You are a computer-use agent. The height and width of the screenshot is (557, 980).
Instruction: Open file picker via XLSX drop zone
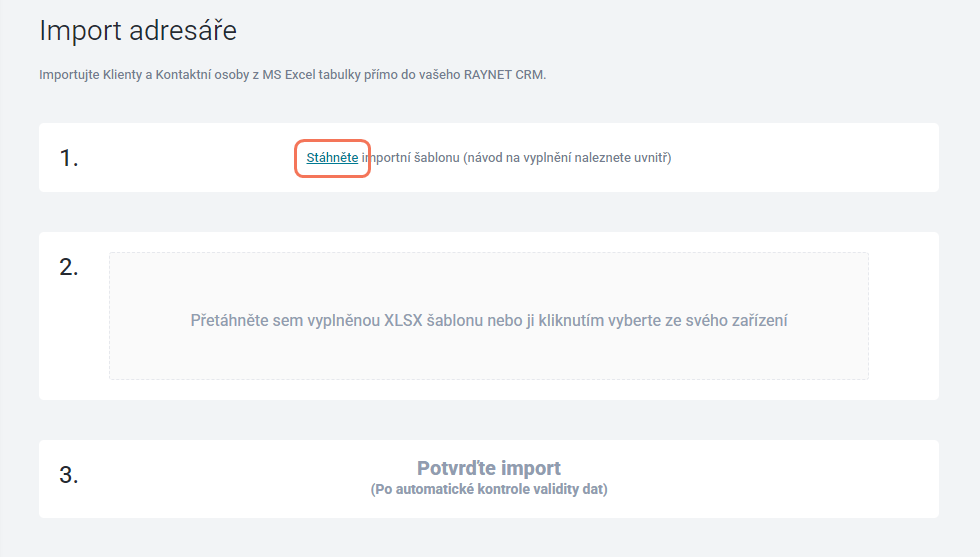tap(489, 316)
